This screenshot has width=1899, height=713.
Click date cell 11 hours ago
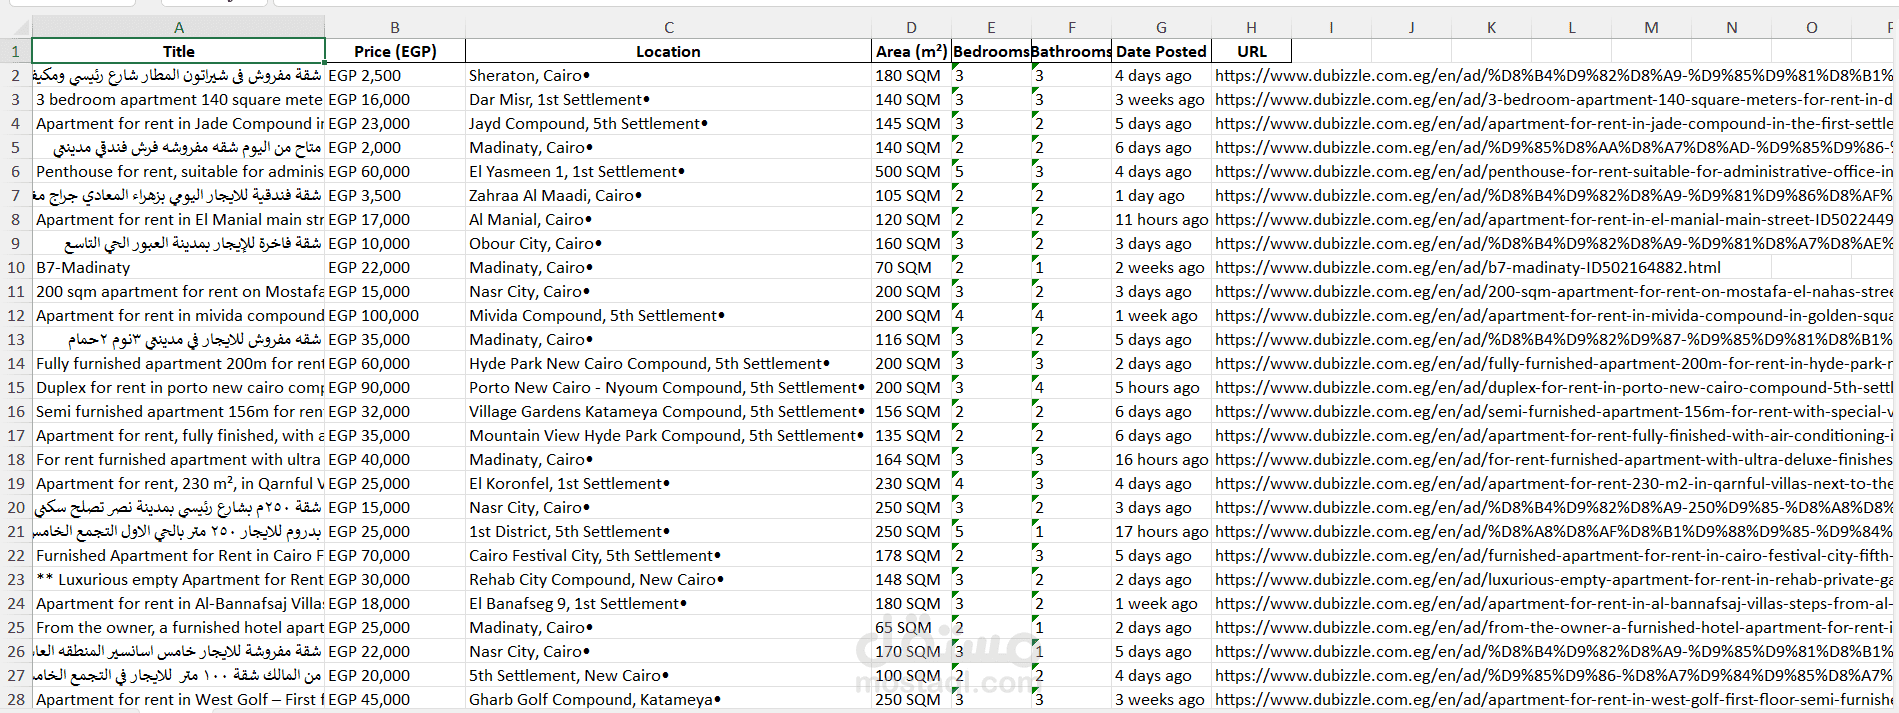pyautogui.click(x=1161, y=219)
